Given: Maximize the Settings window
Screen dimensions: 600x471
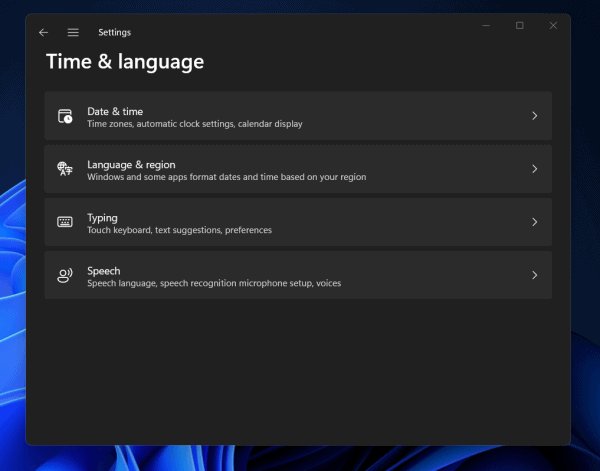Looking at the screenshot, I should pos(519,26).
